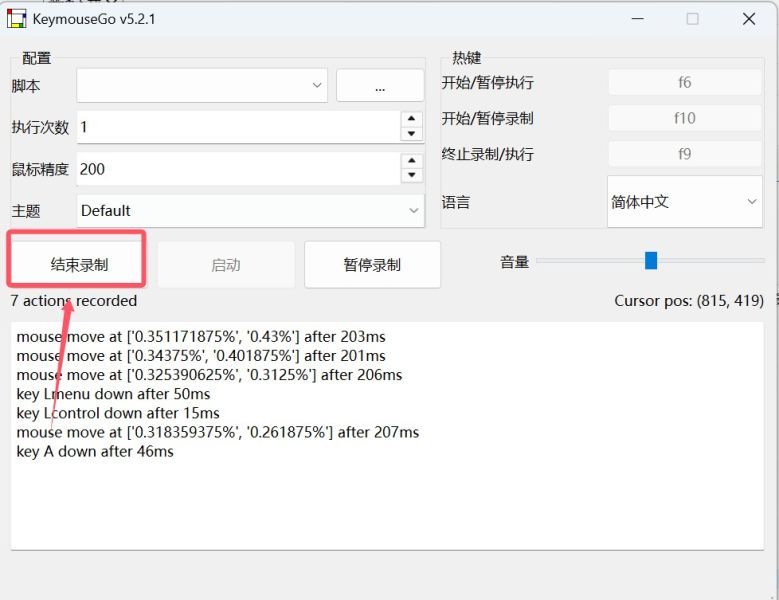Click the execution count (执行次数) field
Viewport: 779px width, 600px height.
(x=238, y=127)
